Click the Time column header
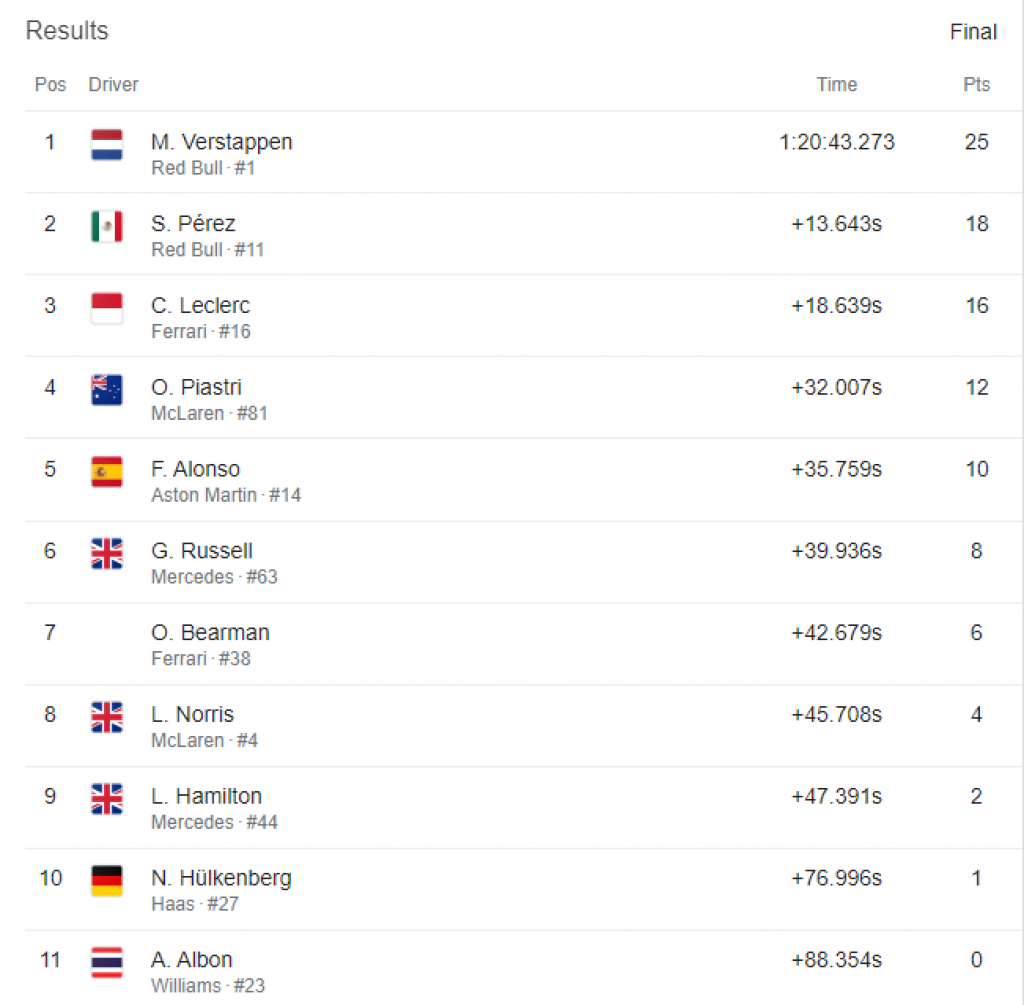This screenshot has width=1024, height=1005. (x=837, y=85)
